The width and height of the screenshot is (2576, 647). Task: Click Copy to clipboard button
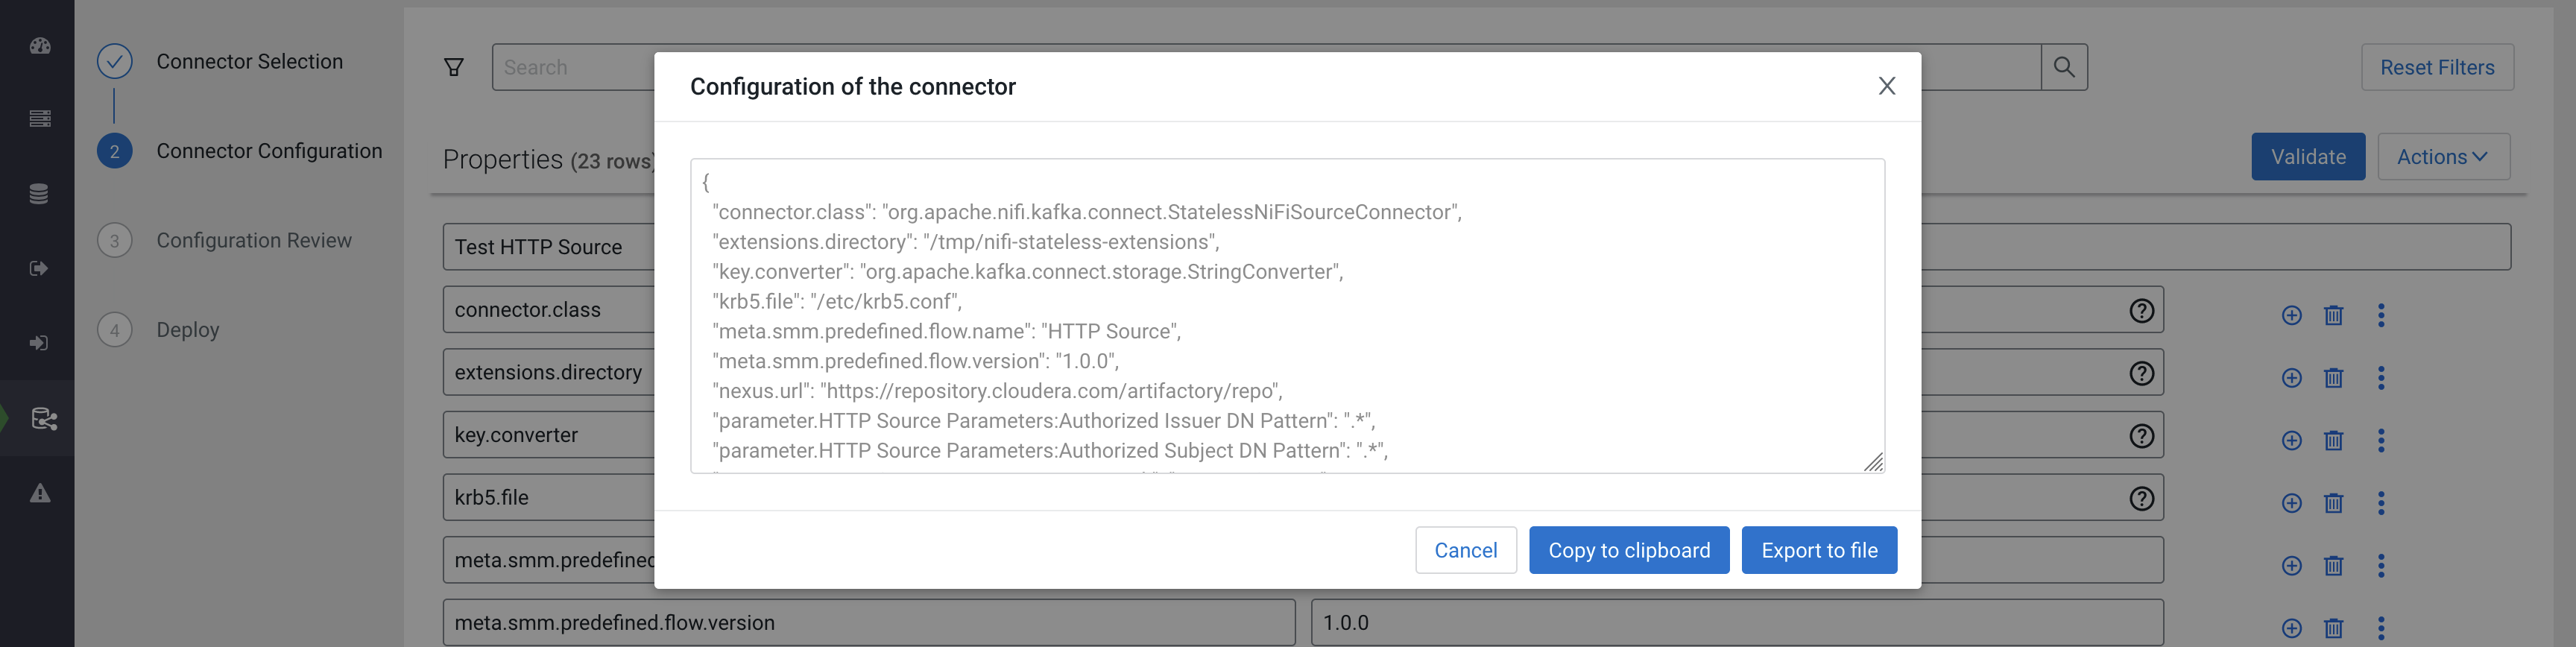(1628, 550)
